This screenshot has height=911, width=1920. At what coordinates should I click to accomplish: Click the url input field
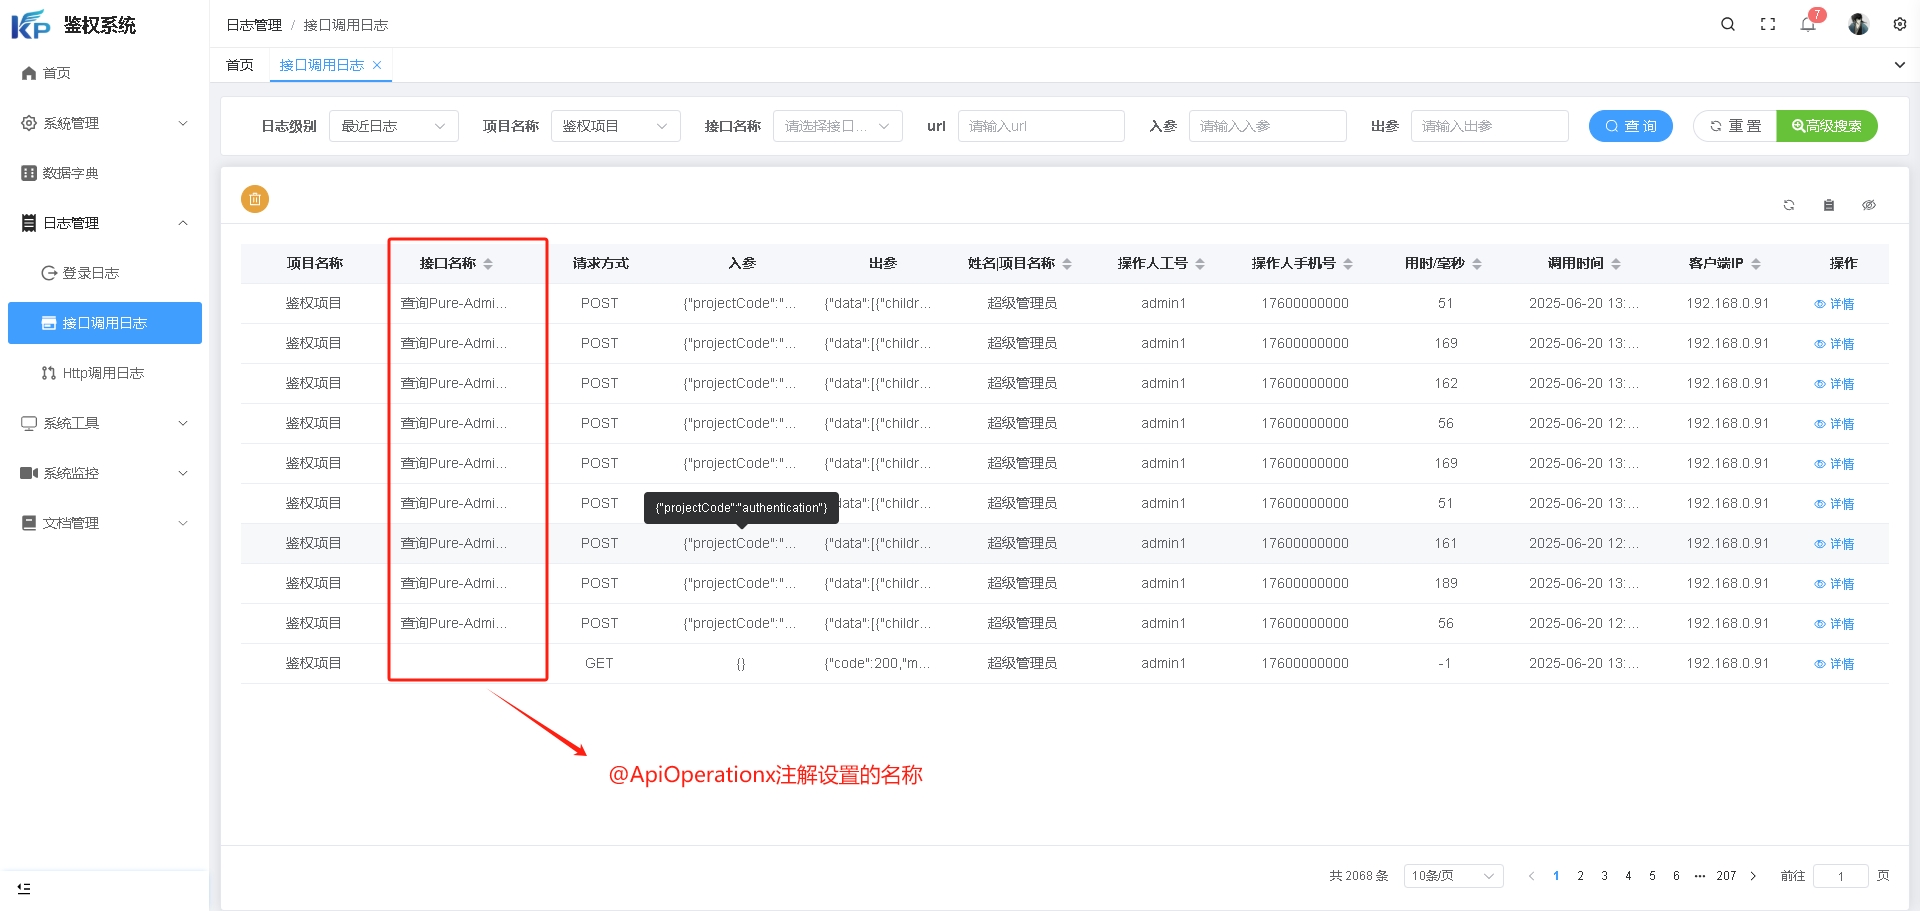click(x=1040, y=126)
